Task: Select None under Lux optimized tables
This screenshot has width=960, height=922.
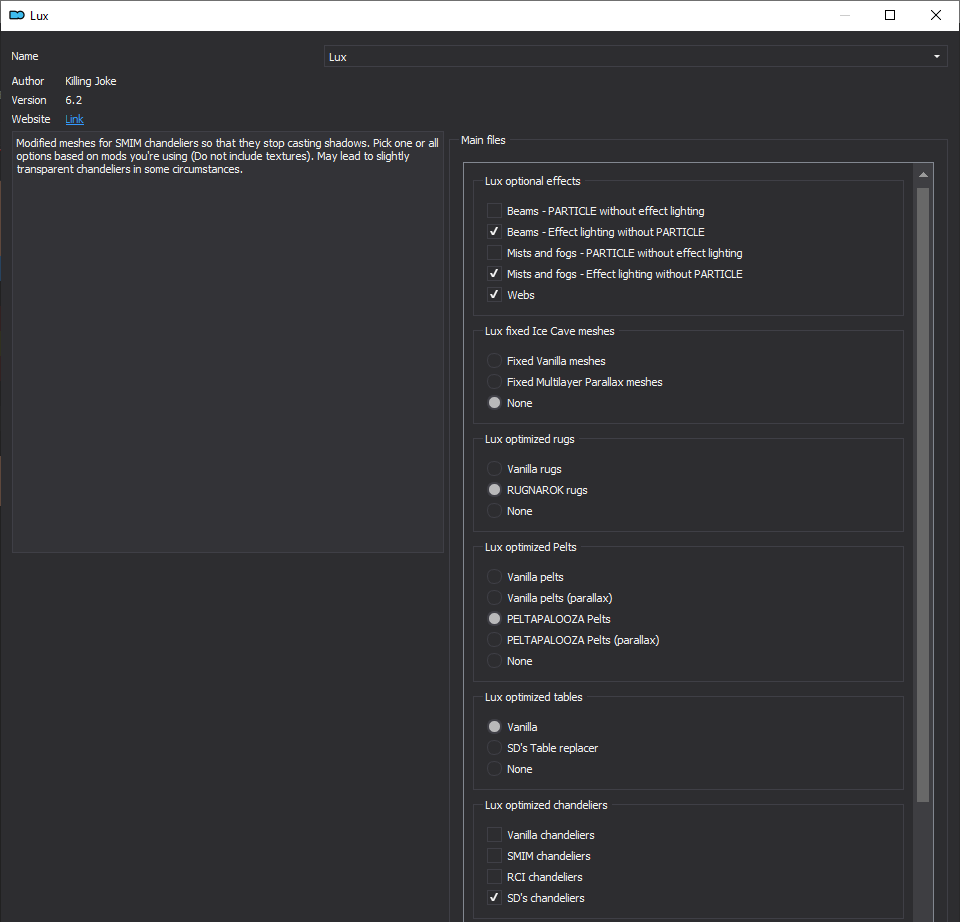Action: pyautogui.click(x=494, y=769)
